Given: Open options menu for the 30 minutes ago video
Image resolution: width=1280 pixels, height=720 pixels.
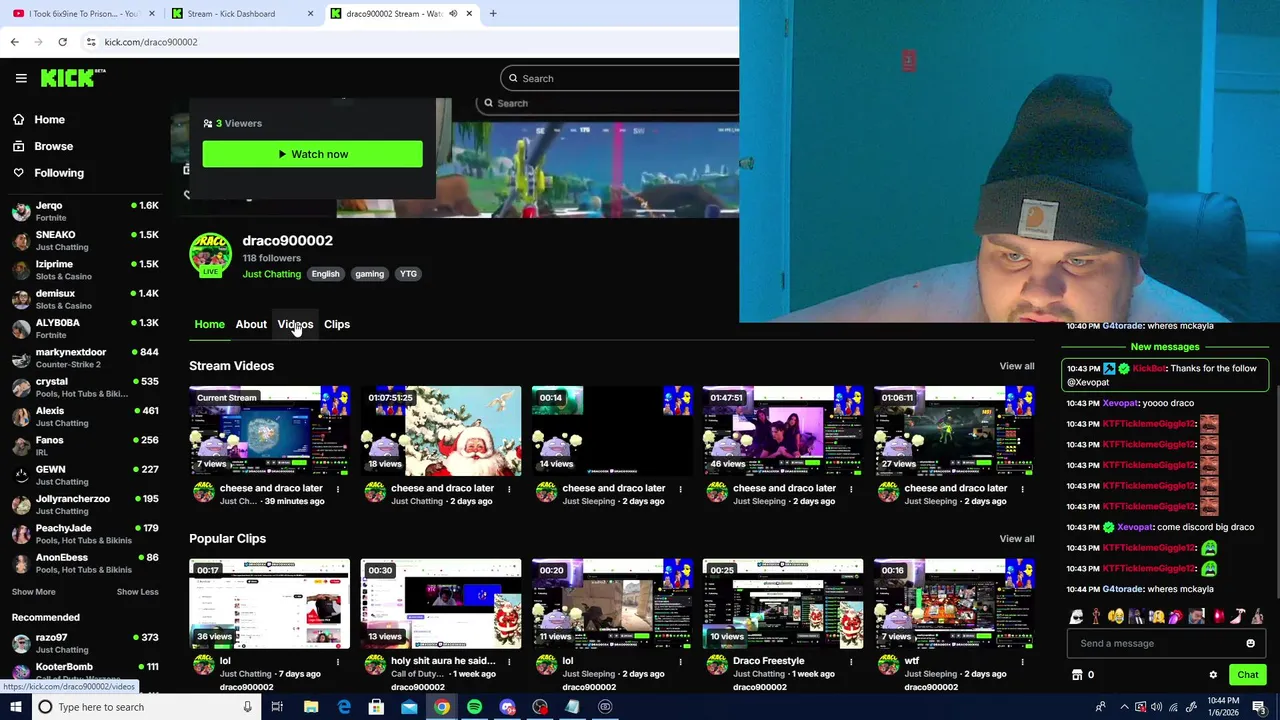Looking at the screenshot, I should tap(338, 489).
